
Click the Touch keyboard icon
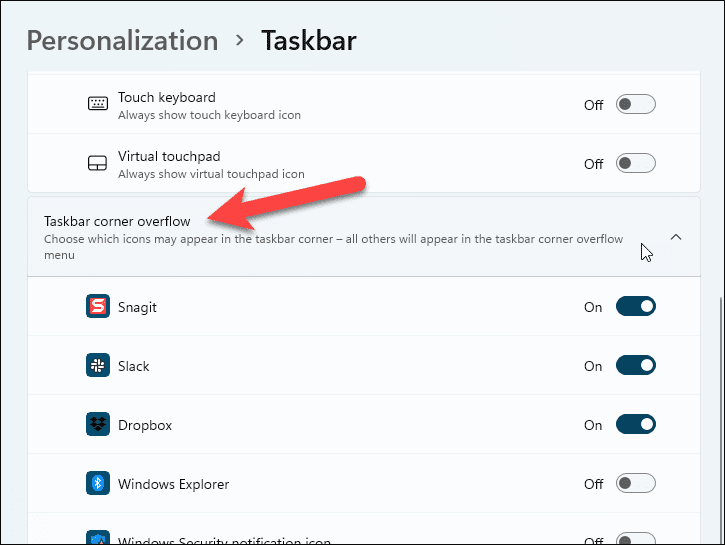pyautogui.click(x=98, y=104)
